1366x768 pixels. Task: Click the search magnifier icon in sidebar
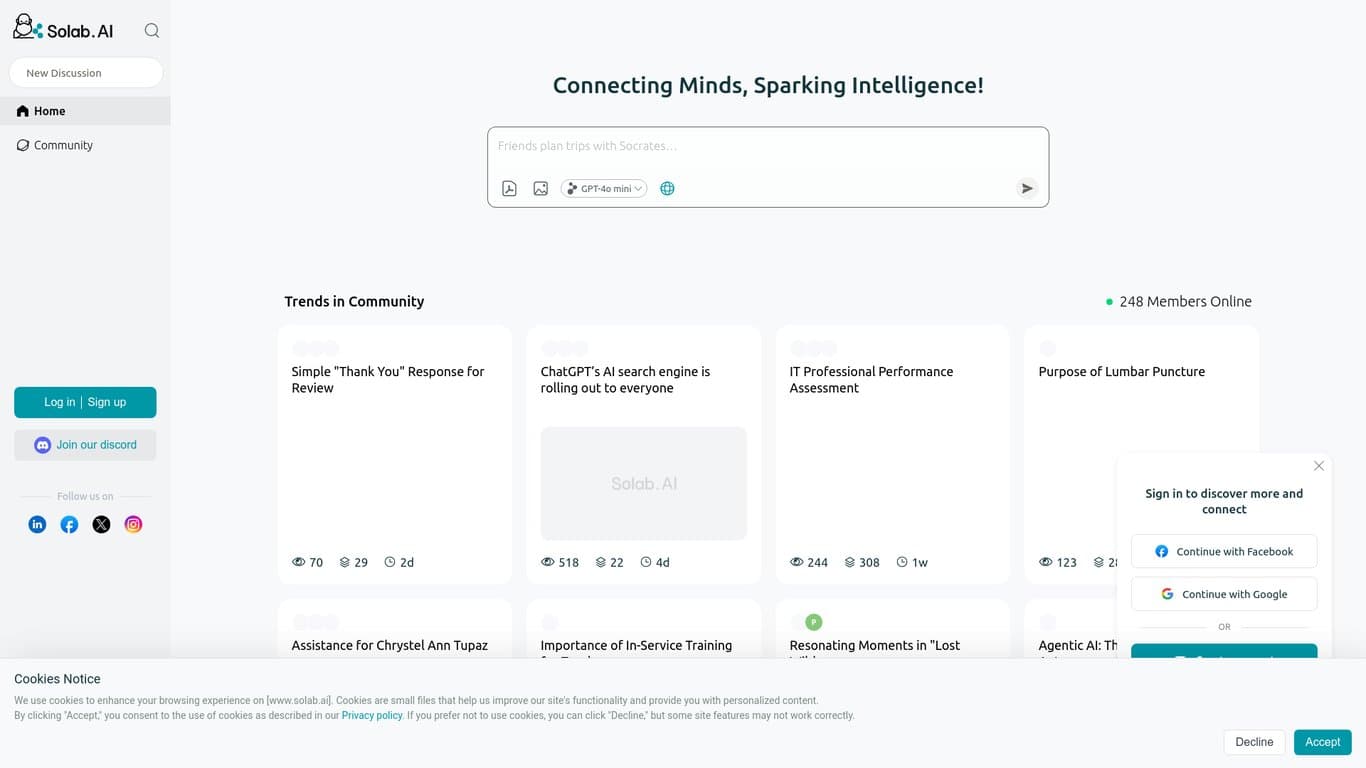[x=152, y=31]
